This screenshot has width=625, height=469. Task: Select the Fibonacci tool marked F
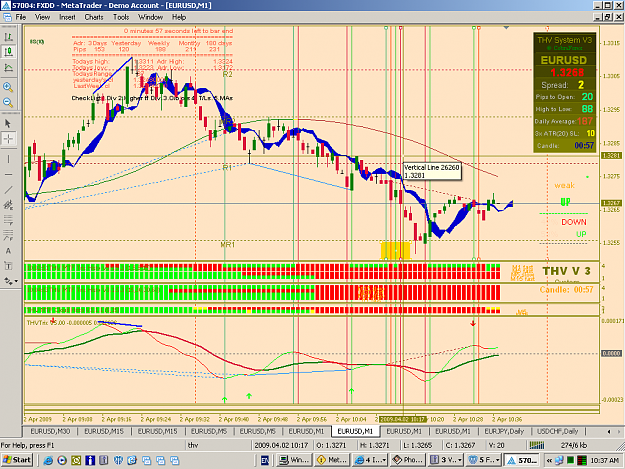click(8, 235)
